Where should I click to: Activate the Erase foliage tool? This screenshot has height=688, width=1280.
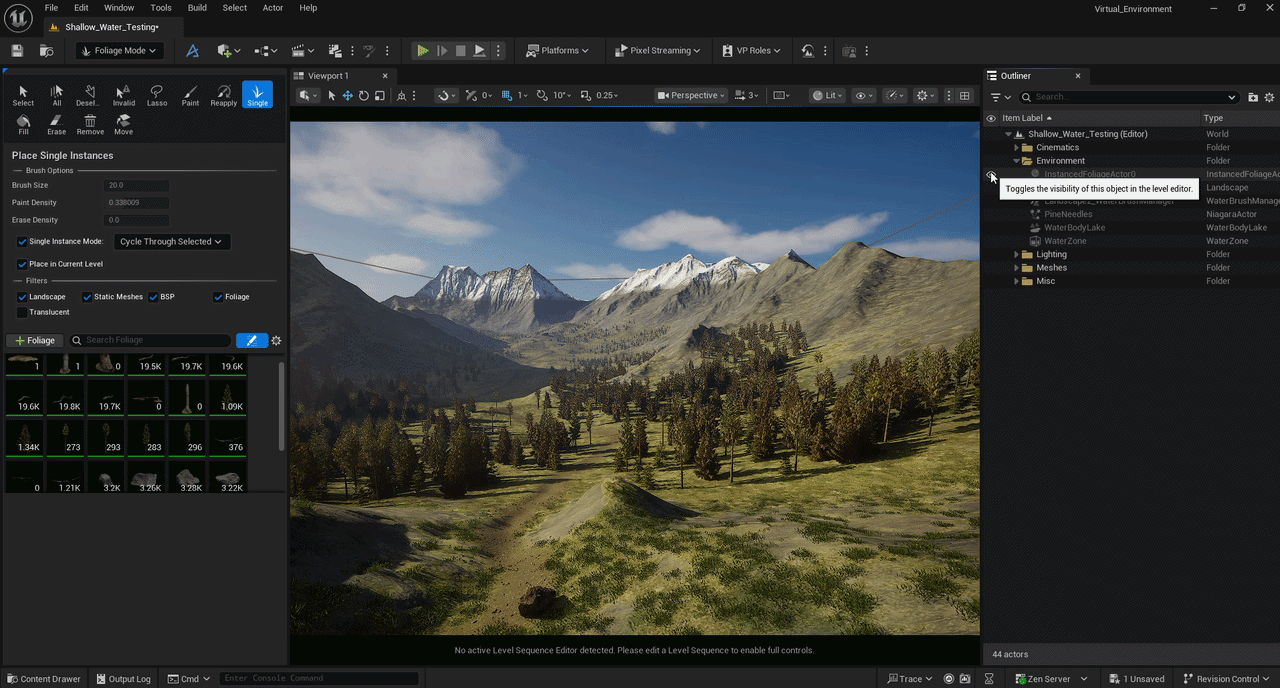coord(57,124)
